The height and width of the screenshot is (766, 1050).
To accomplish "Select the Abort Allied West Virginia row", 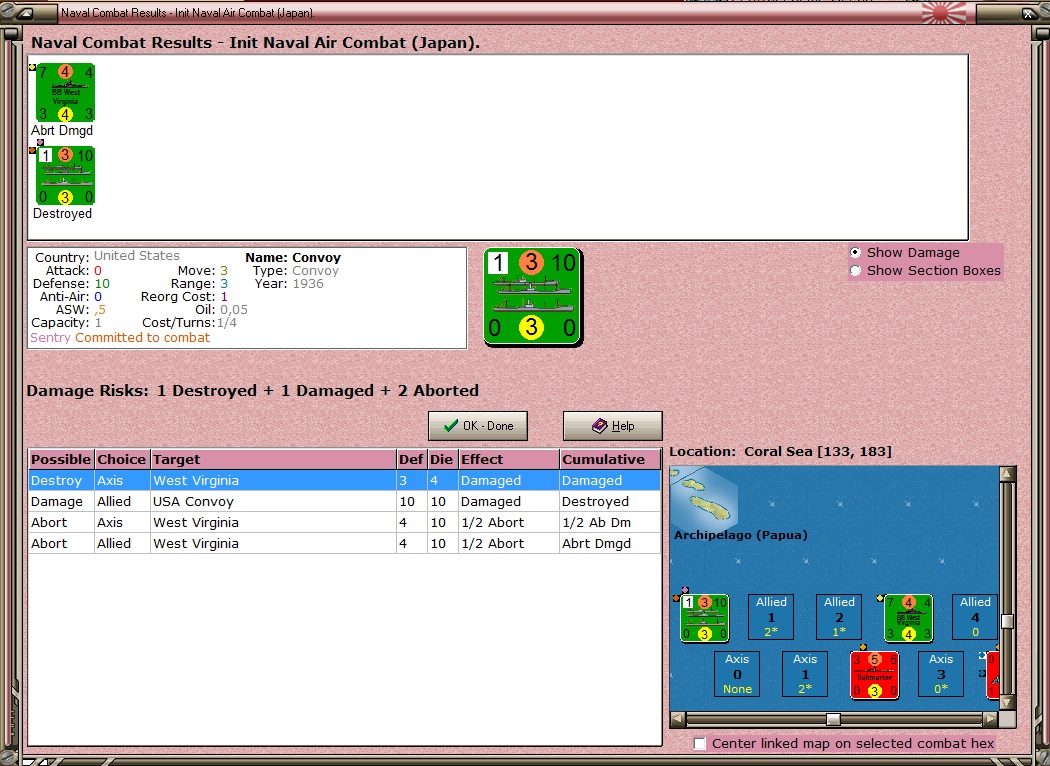I will pos(344,543).
